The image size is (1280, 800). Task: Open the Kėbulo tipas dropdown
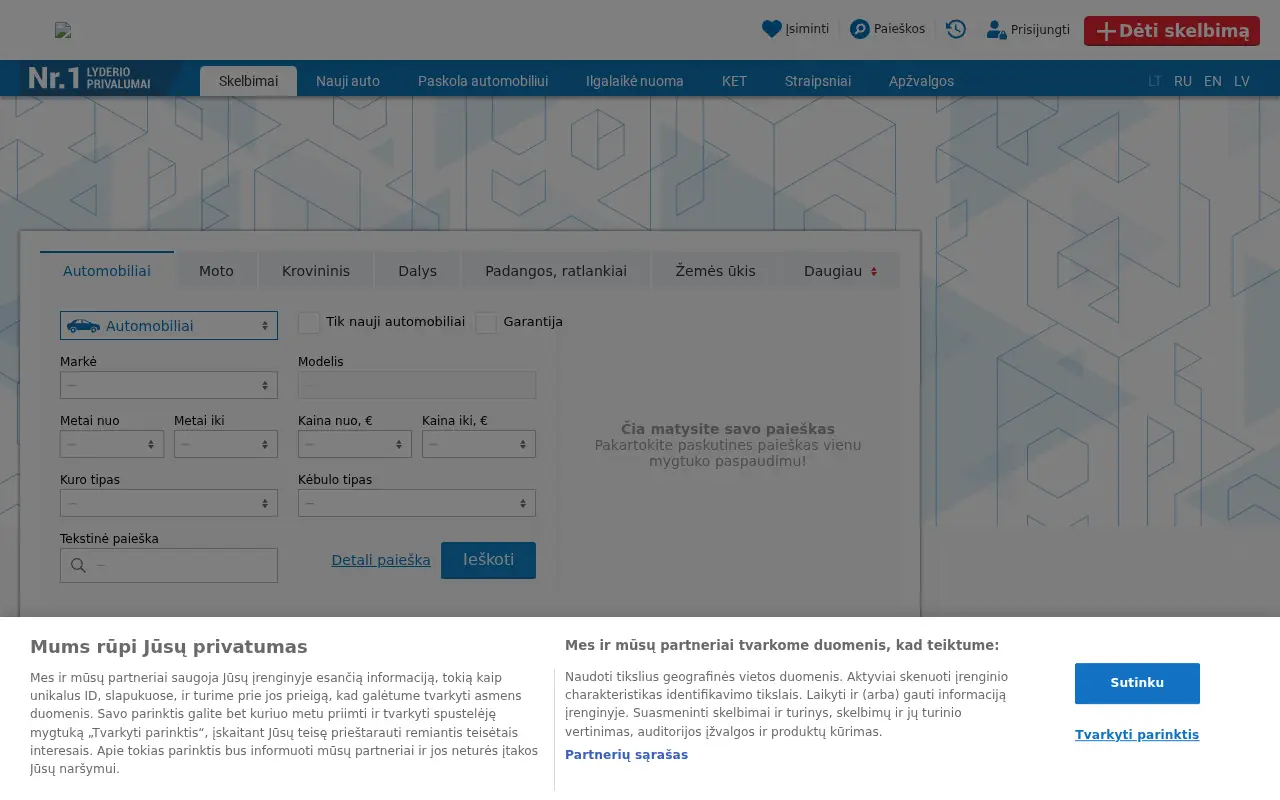pyautogui.click(x=417, y=503)
